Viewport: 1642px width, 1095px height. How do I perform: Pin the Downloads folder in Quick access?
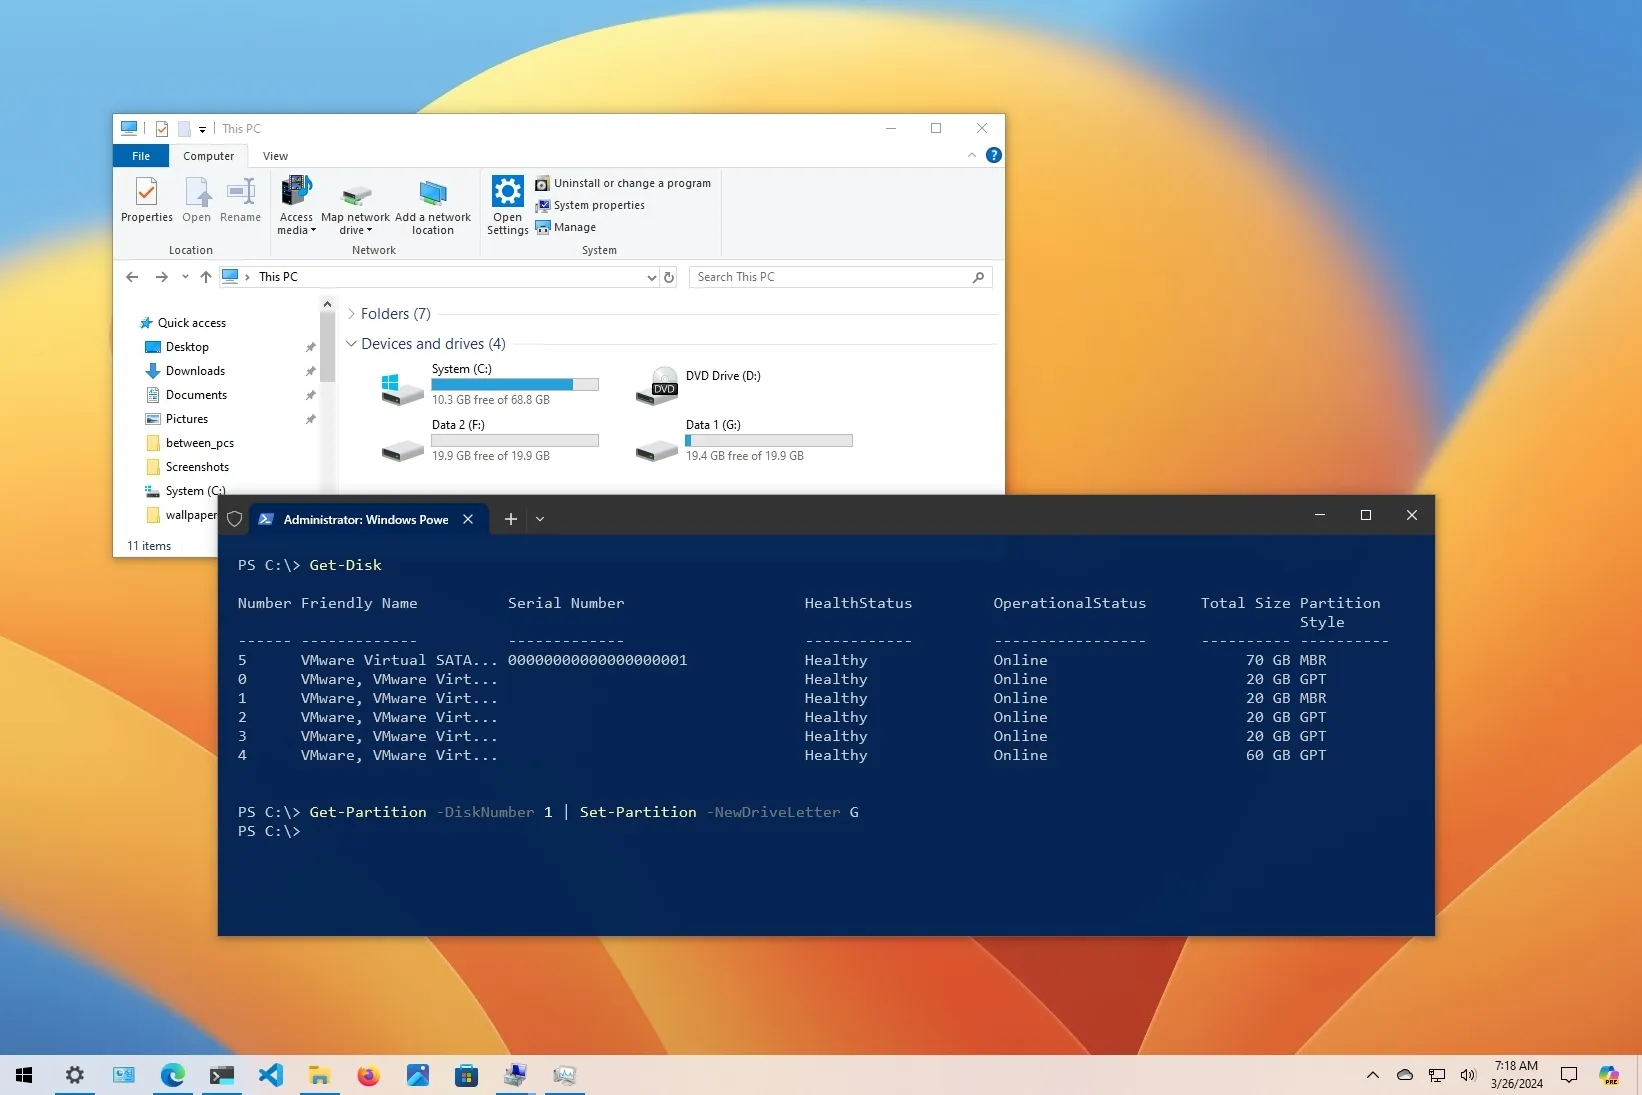(x=310, y=371)
